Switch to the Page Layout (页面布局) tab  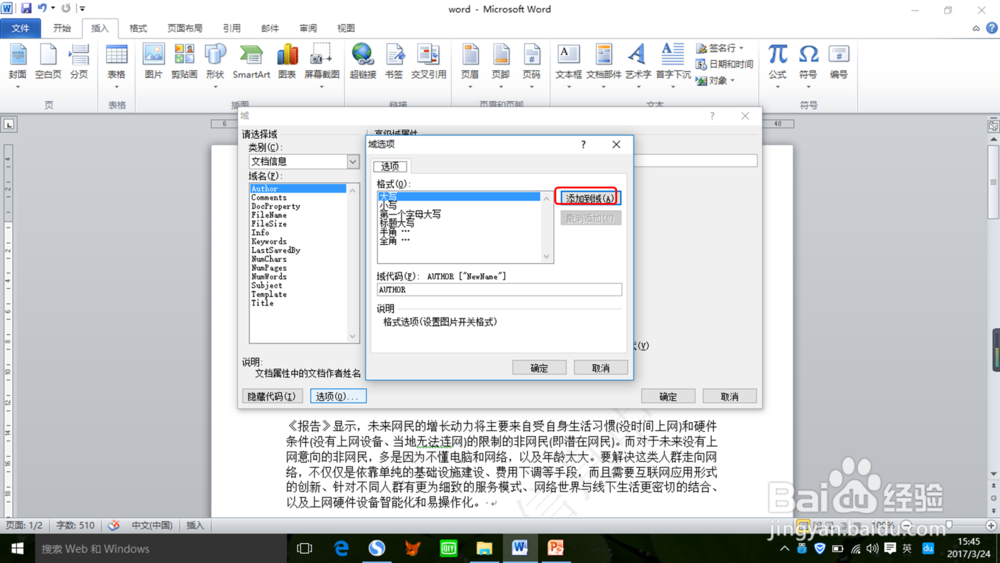[185, 28]
